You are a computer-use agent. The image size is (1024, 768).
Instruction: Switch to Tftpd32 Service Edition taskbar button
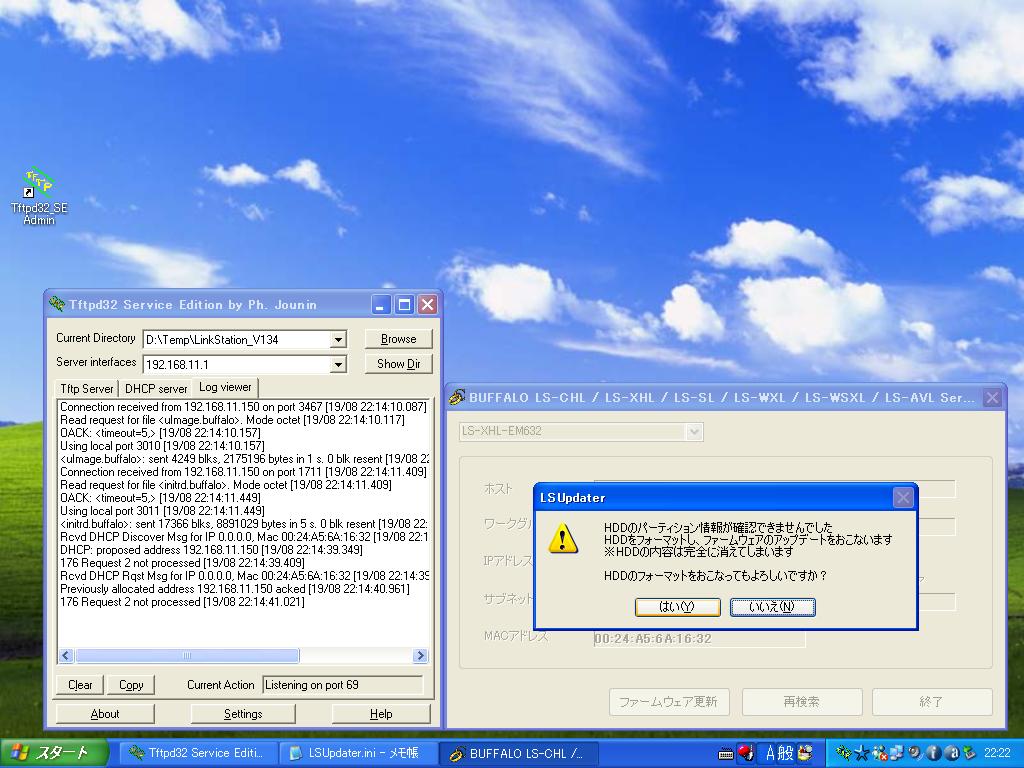[x=197, y=753]
